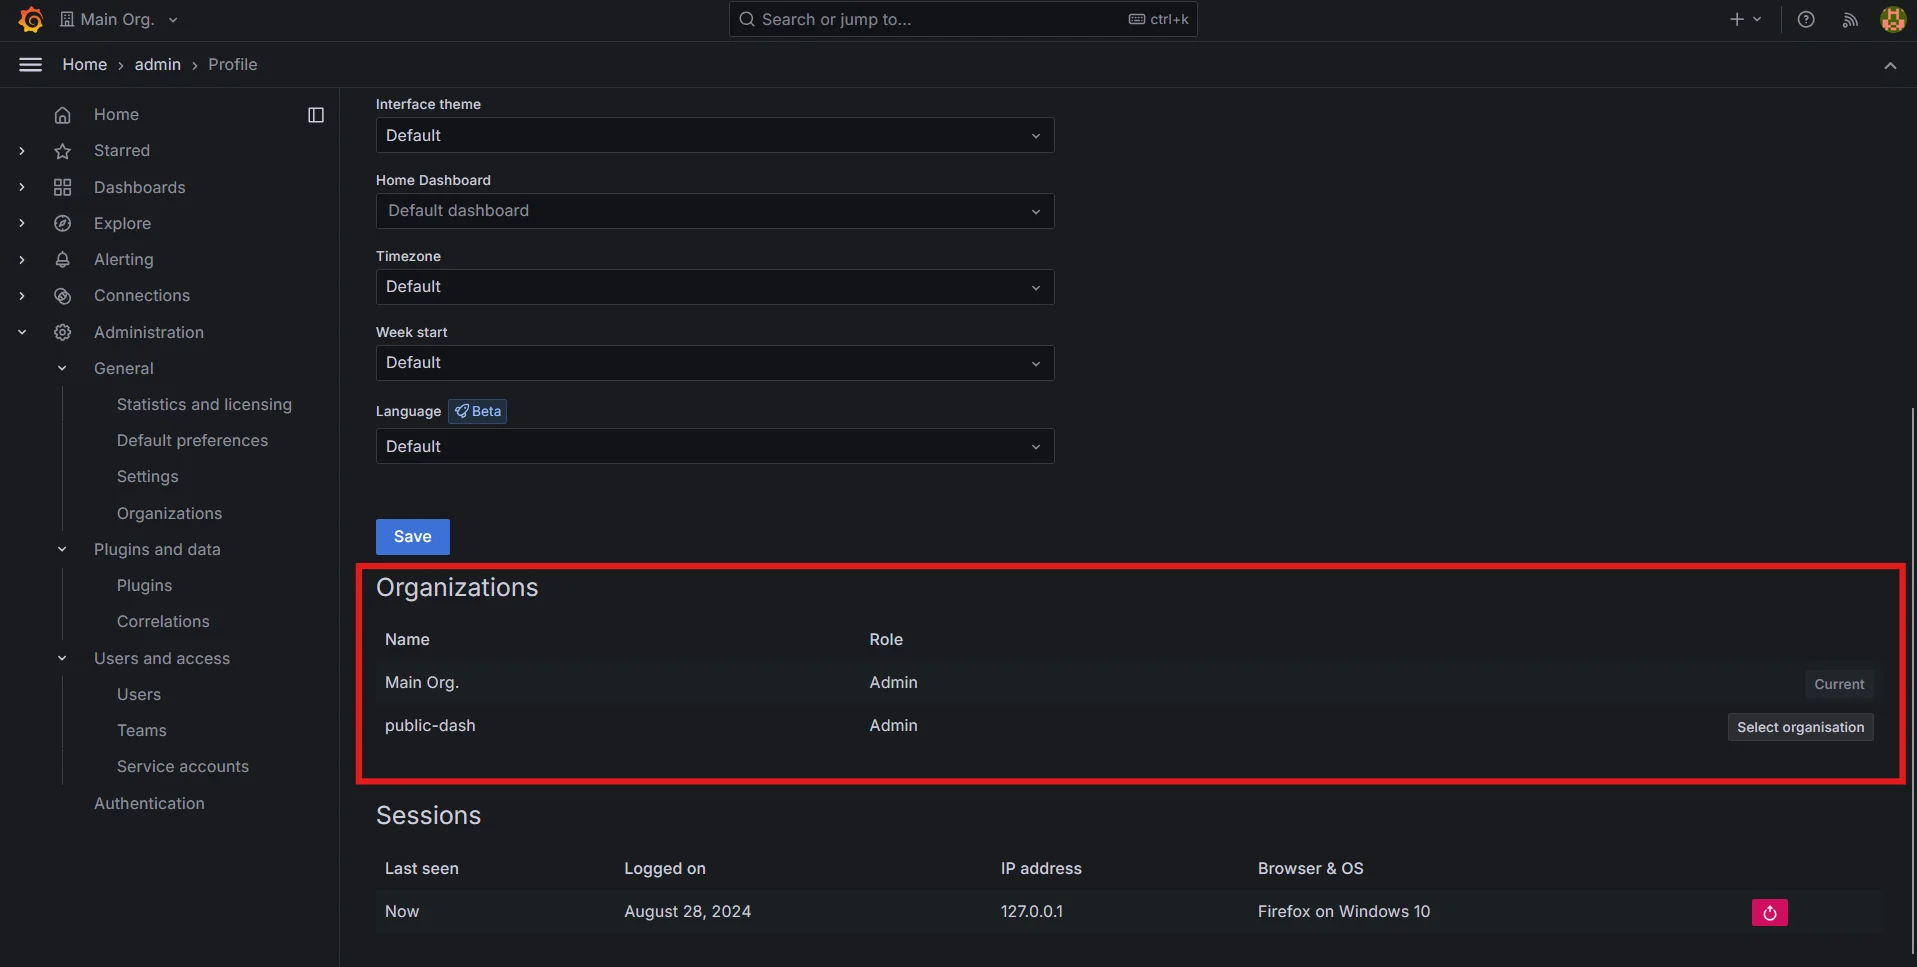Screen dimensions: 1917x967
Task: Open the Home Dashboard selector
Action: [x=713, y=210]
